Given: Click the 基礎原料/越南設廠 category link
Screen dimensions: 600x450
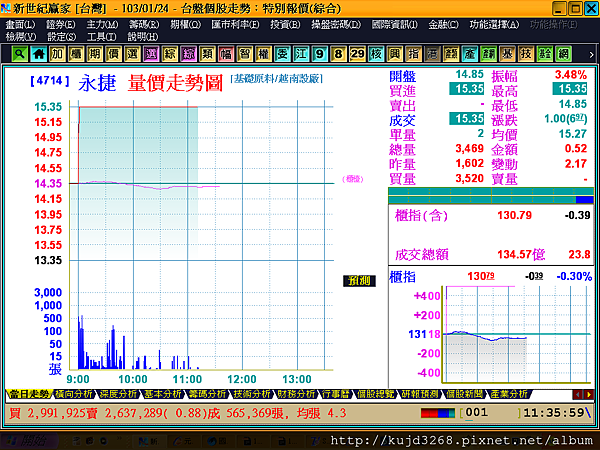Looking at the screenshot, I should (x=277, y=79).
